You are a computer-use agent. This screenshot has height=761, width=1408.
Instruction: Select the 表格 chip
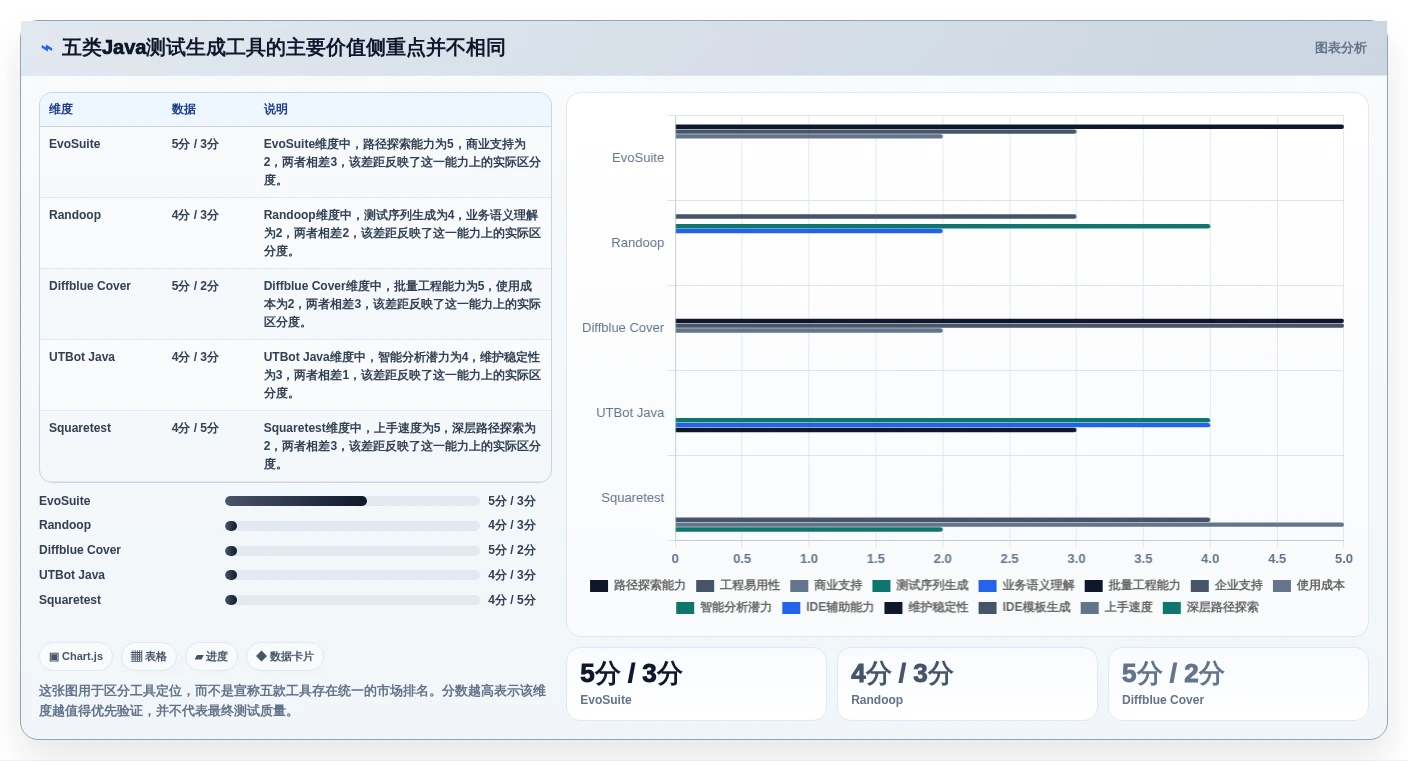149,657
